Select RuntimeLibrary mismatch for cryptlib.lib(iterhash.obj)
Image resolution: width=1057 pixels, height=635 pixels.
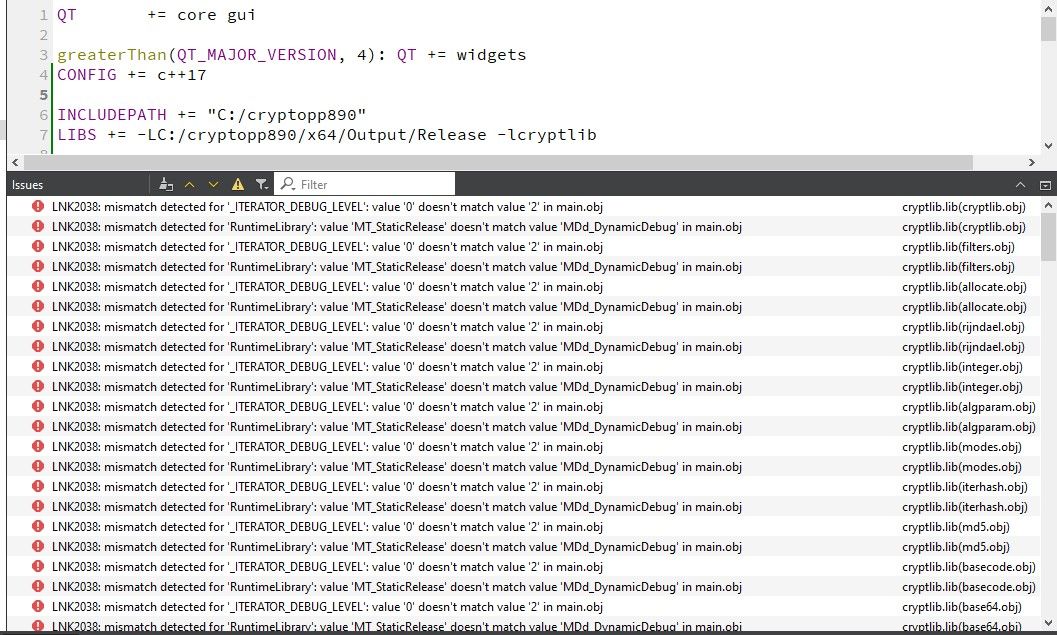click(x=523, y=506)
